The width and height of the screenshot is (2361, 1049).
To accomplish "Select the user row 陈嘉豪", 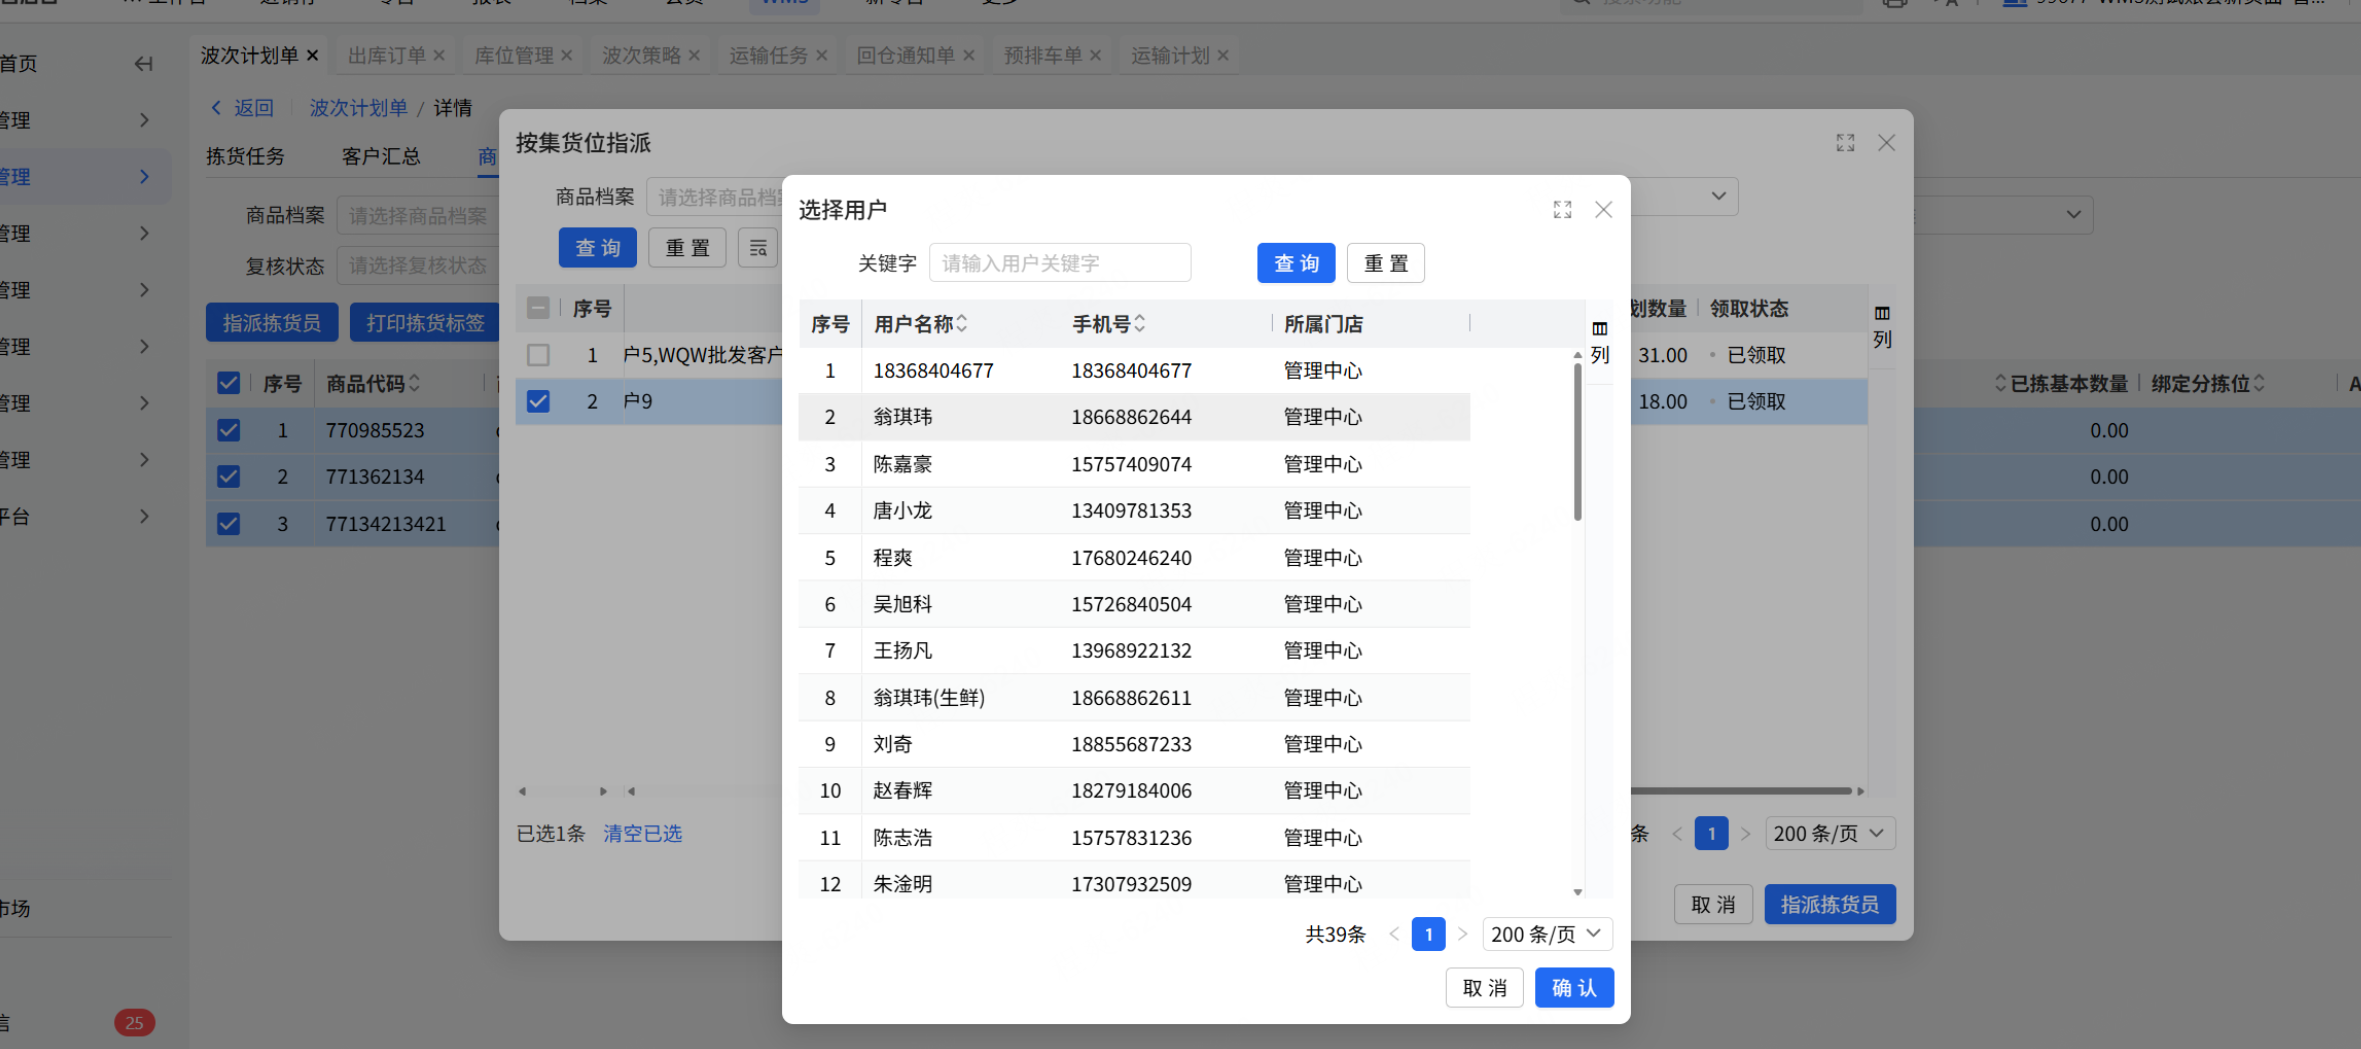I will (1134, 464).
